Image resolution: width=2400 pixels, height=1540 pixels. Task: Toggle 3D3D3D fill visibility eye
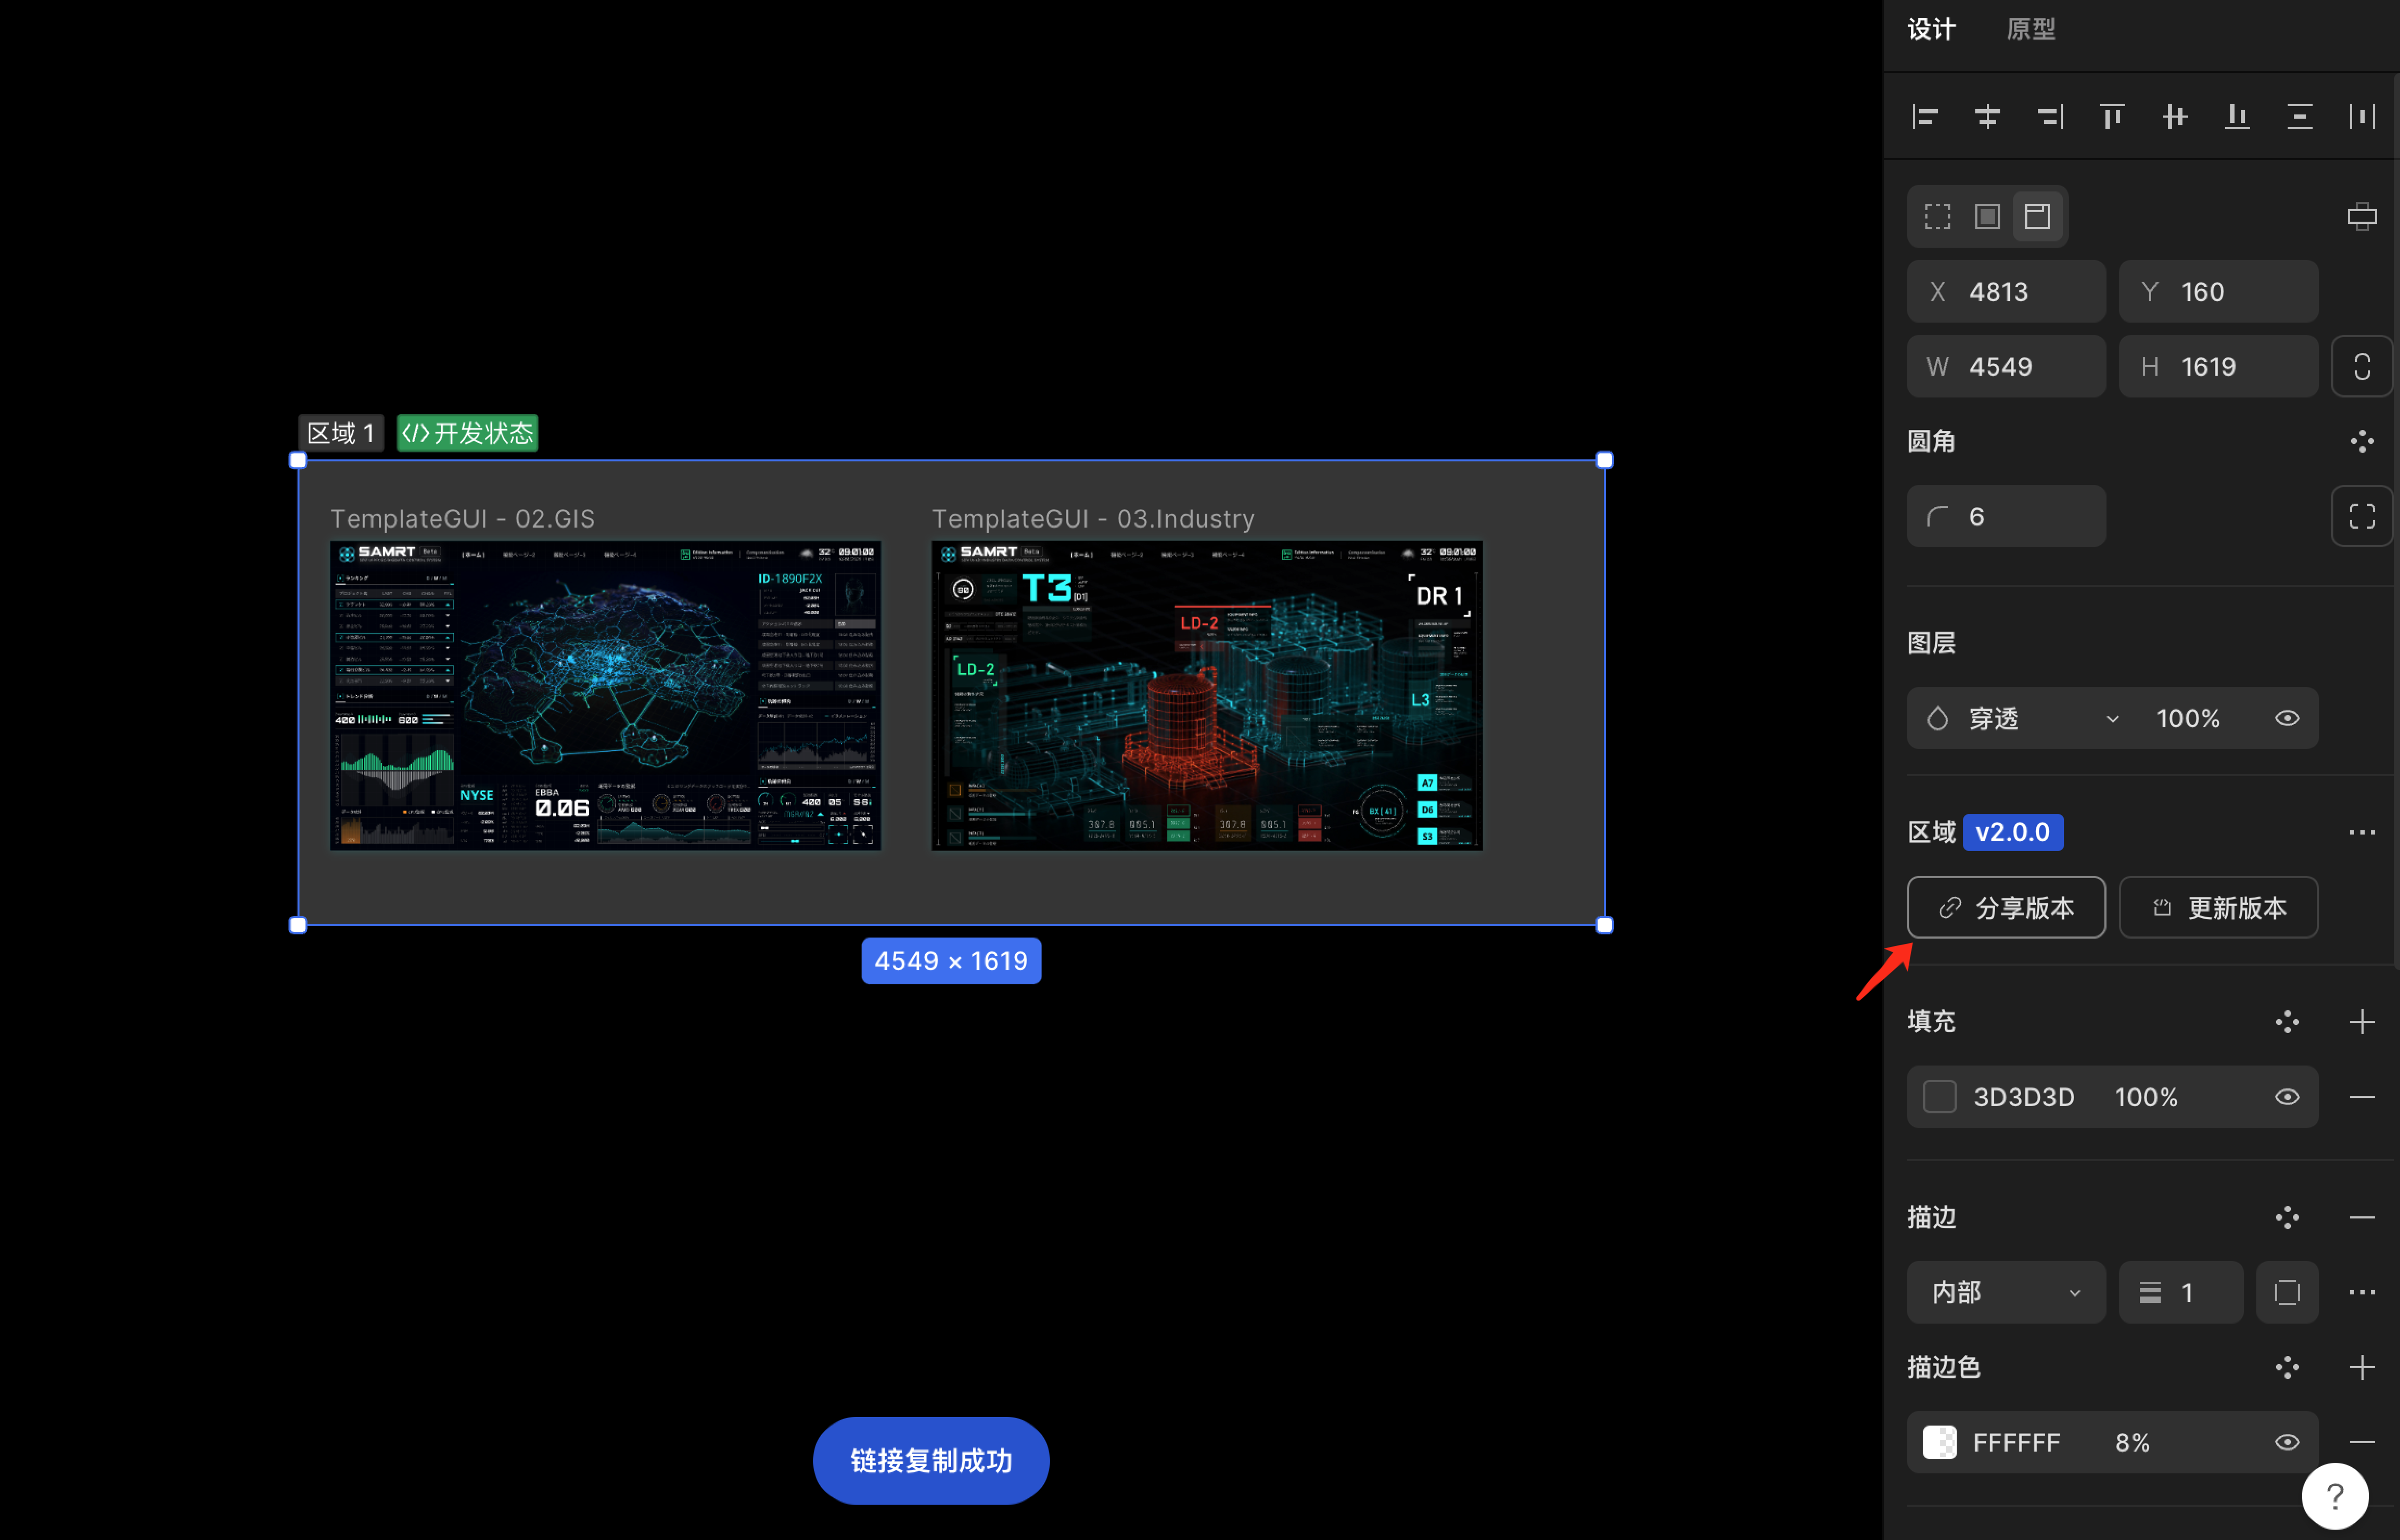point(2287,1097)
